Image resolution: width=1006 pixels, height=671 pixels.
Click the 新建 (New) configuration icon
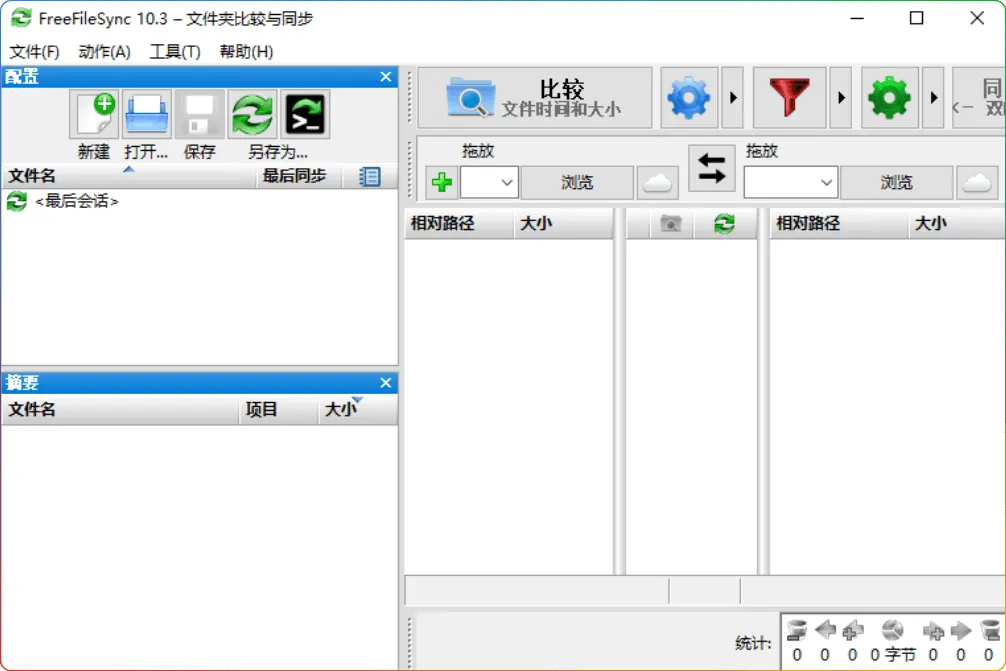click(x=94, y=115)
